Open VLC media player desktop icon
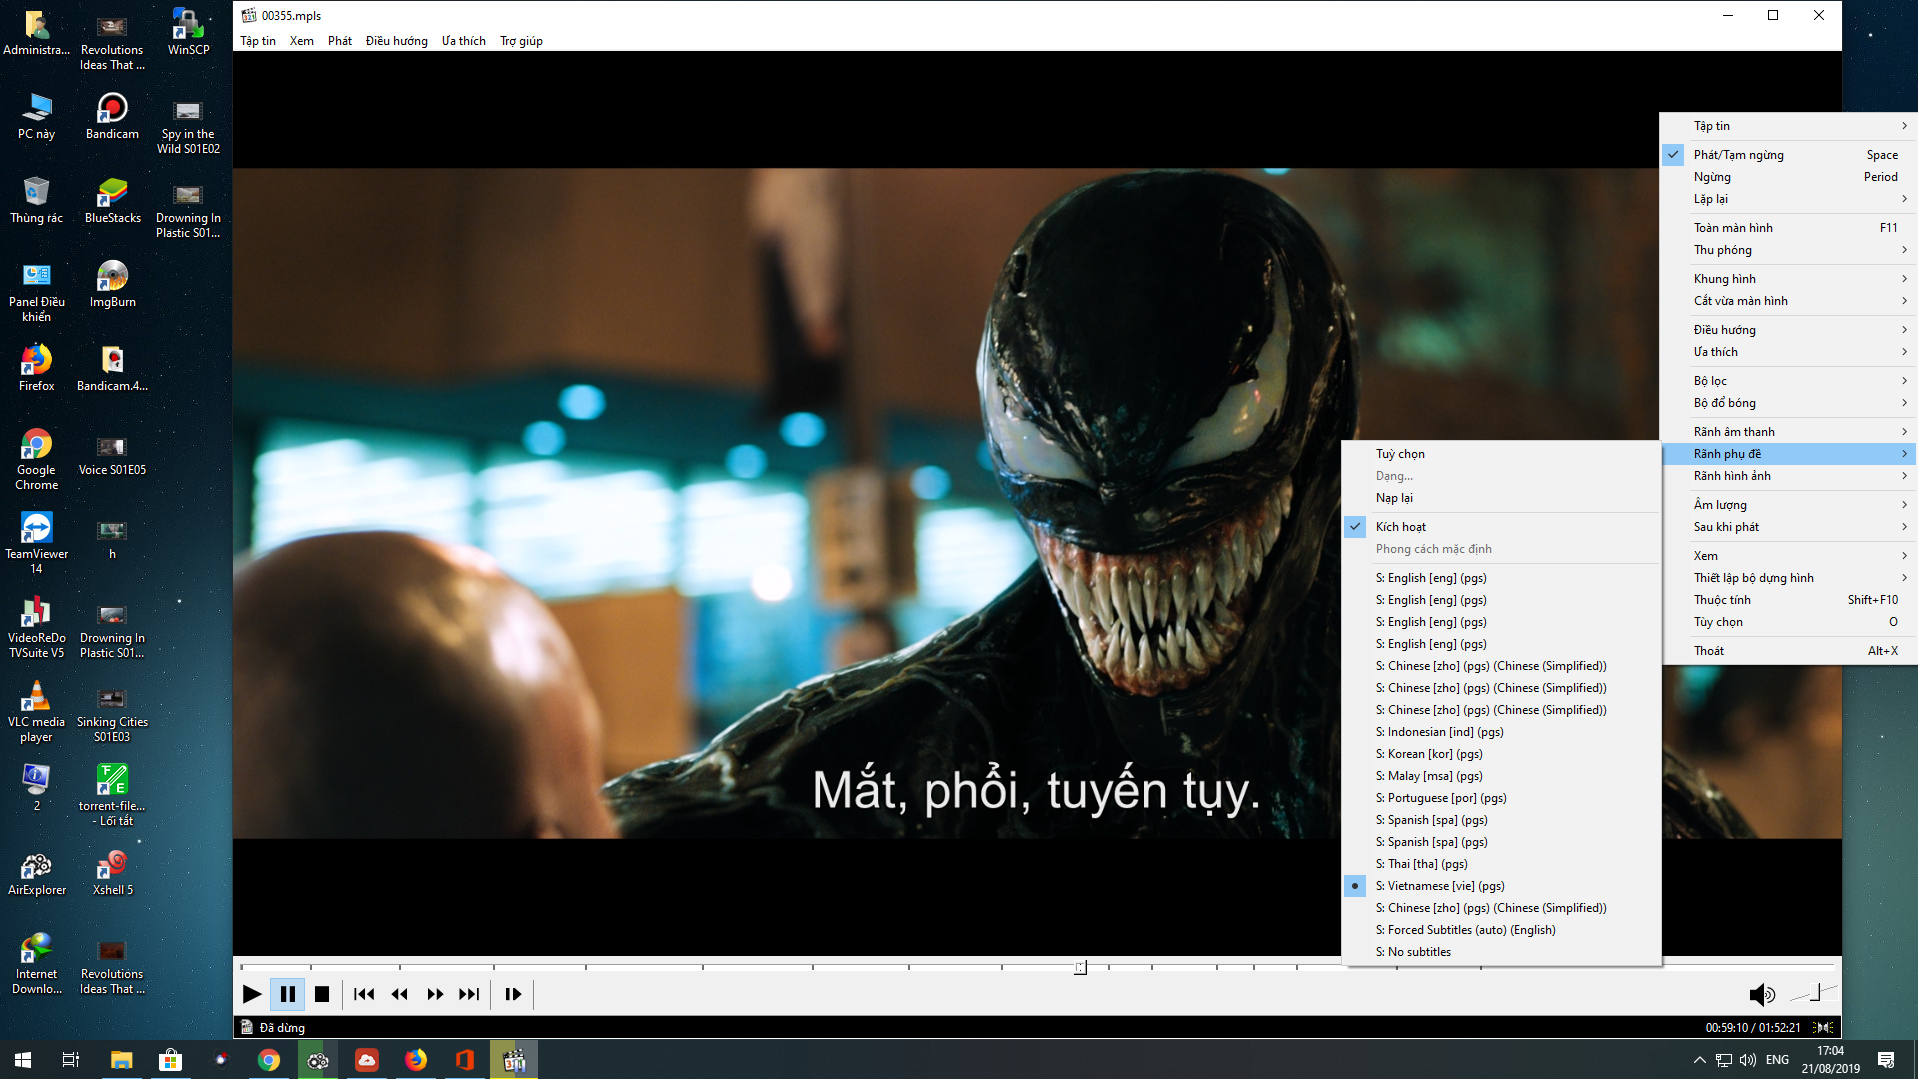 click(x=37, y=711)
